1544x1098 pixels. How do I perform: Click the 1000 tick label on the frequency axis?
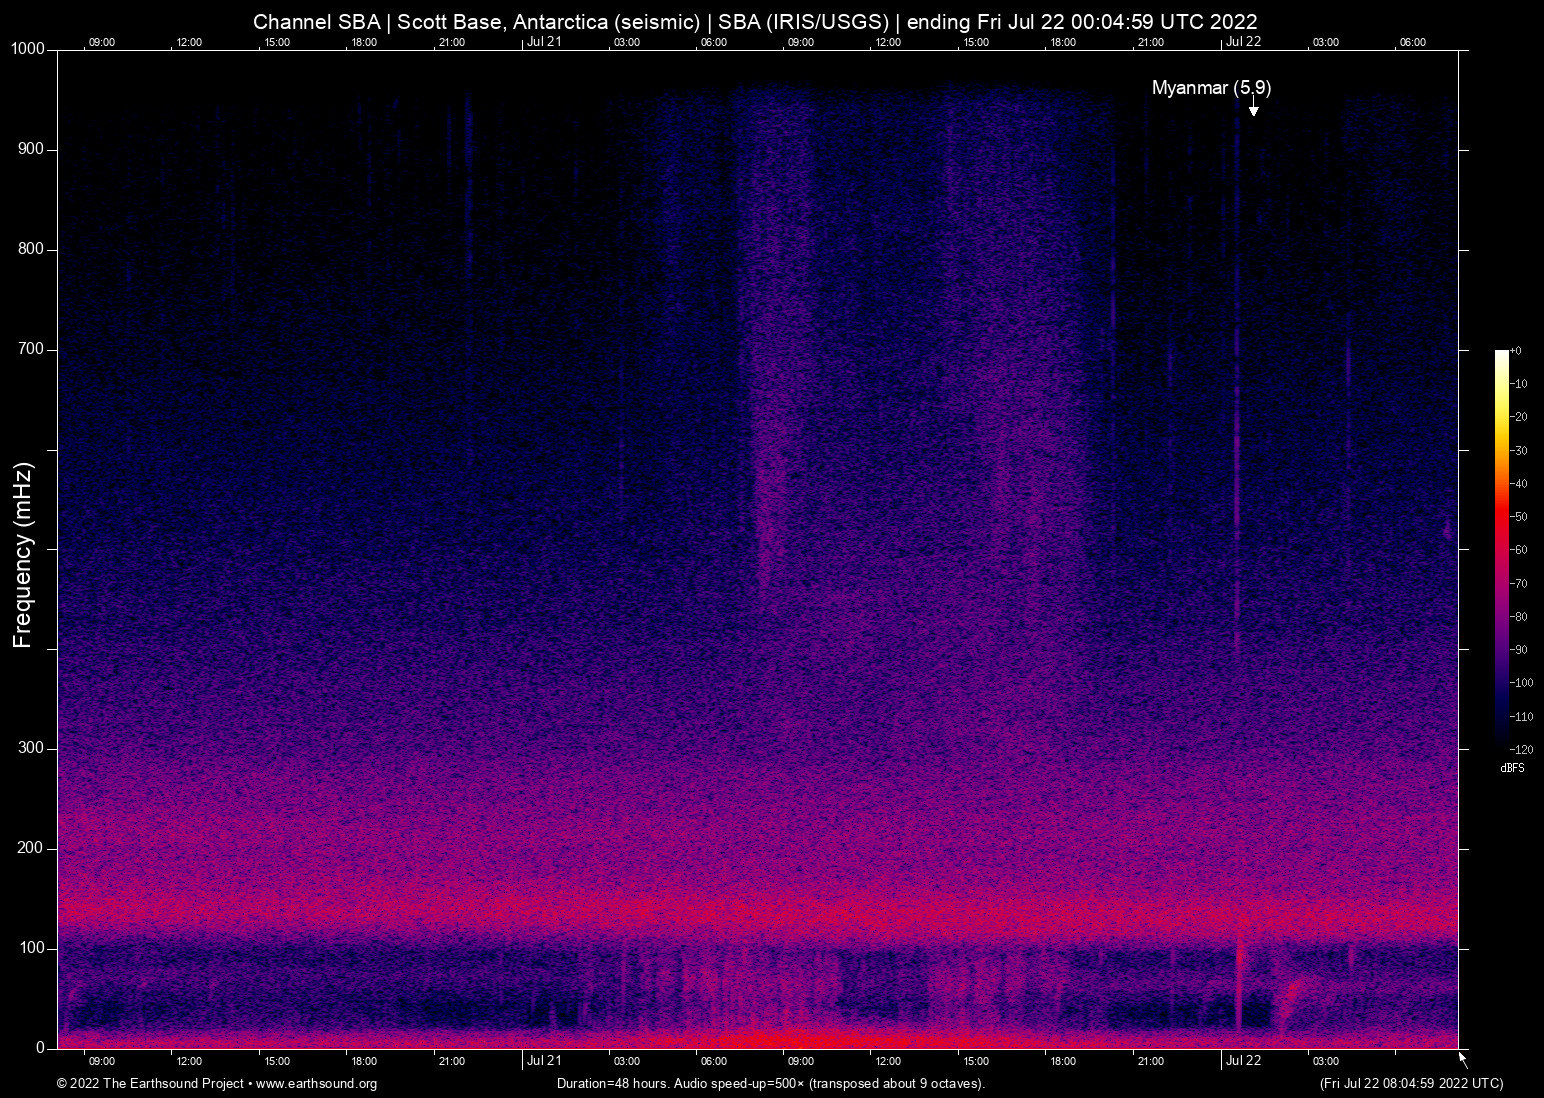(28, 49)
